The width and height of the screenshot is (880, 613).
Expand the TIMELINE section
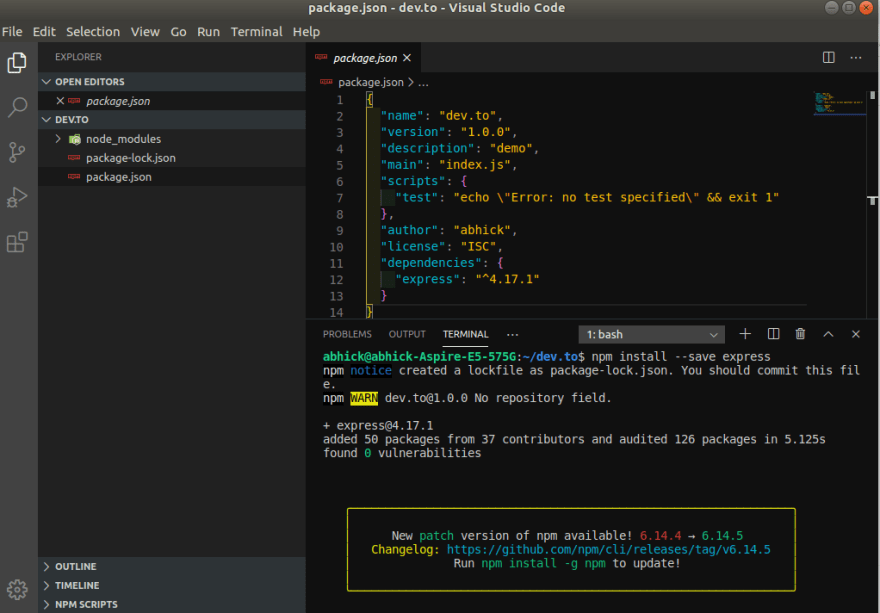tap(47, 585)
